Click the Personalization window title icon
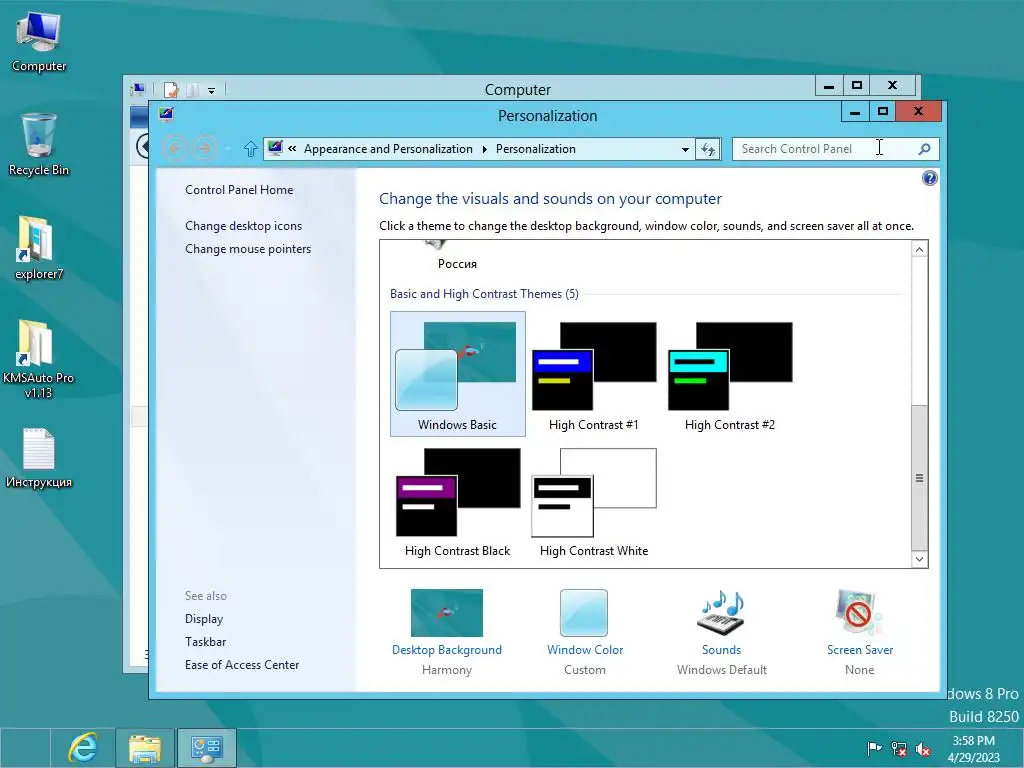1024x768 pixels. pyautogui.click(x=166, y=114)
